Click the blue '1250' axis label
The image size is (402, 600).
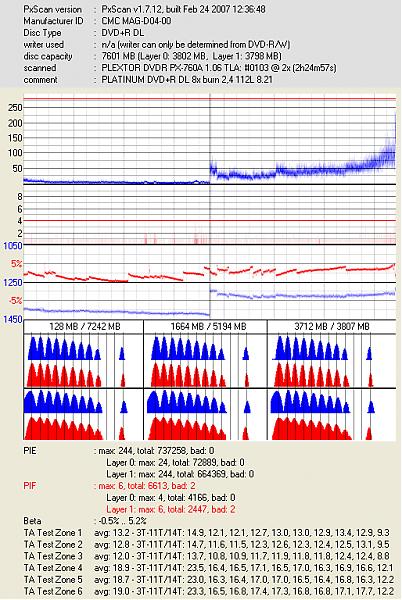point(13,283)
